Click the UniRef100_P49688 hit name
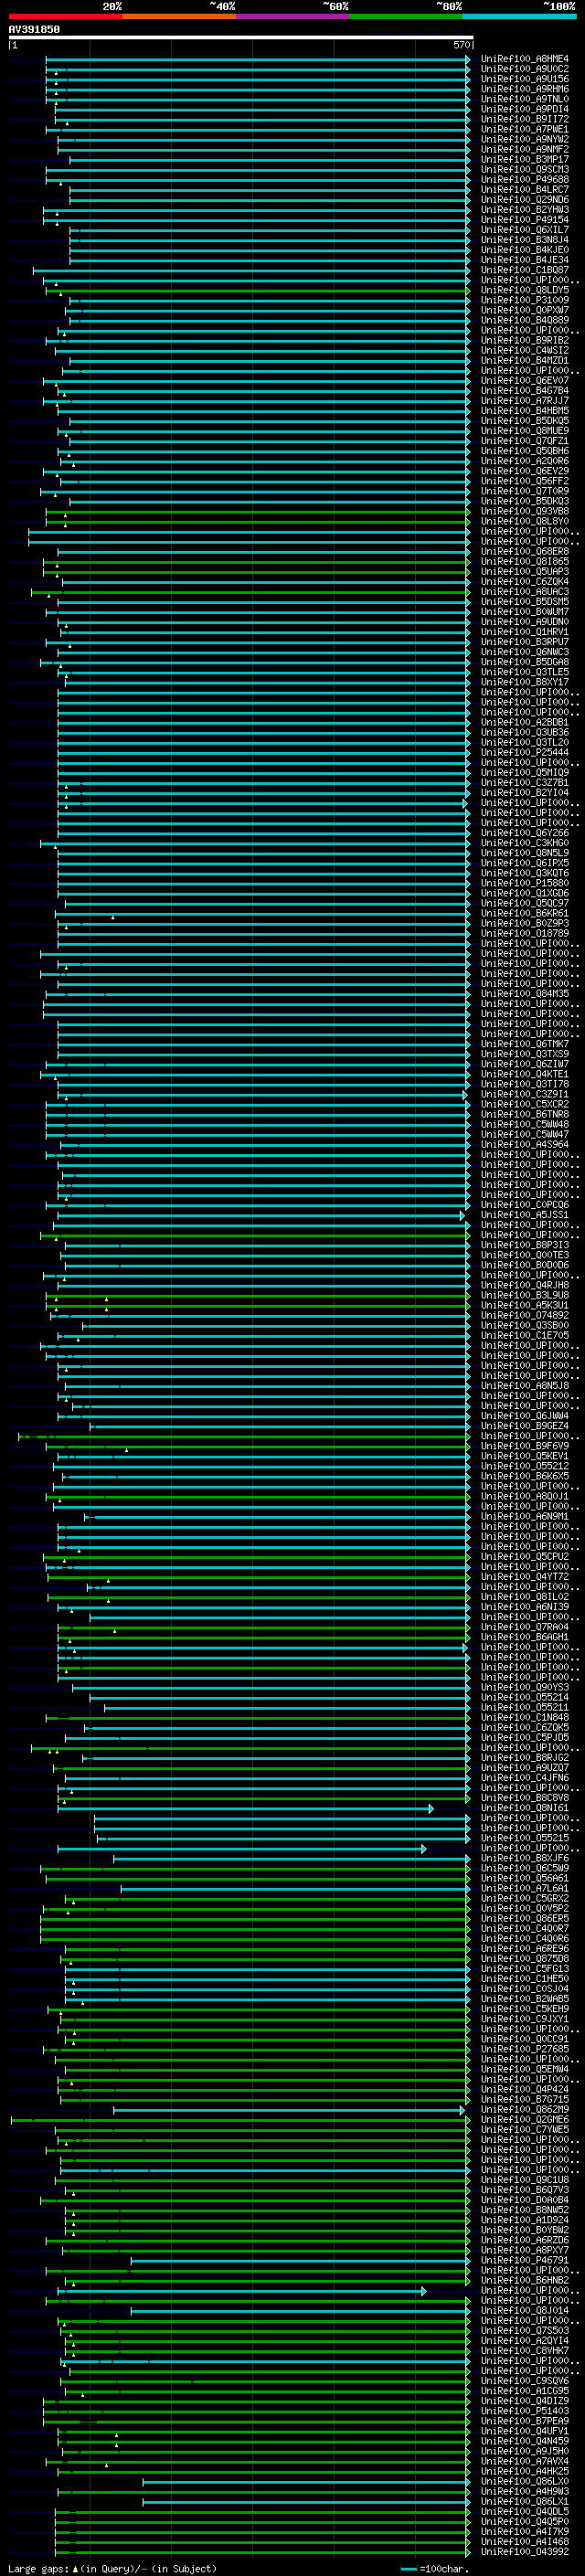The image size is (585, 2576). [524, 179]
